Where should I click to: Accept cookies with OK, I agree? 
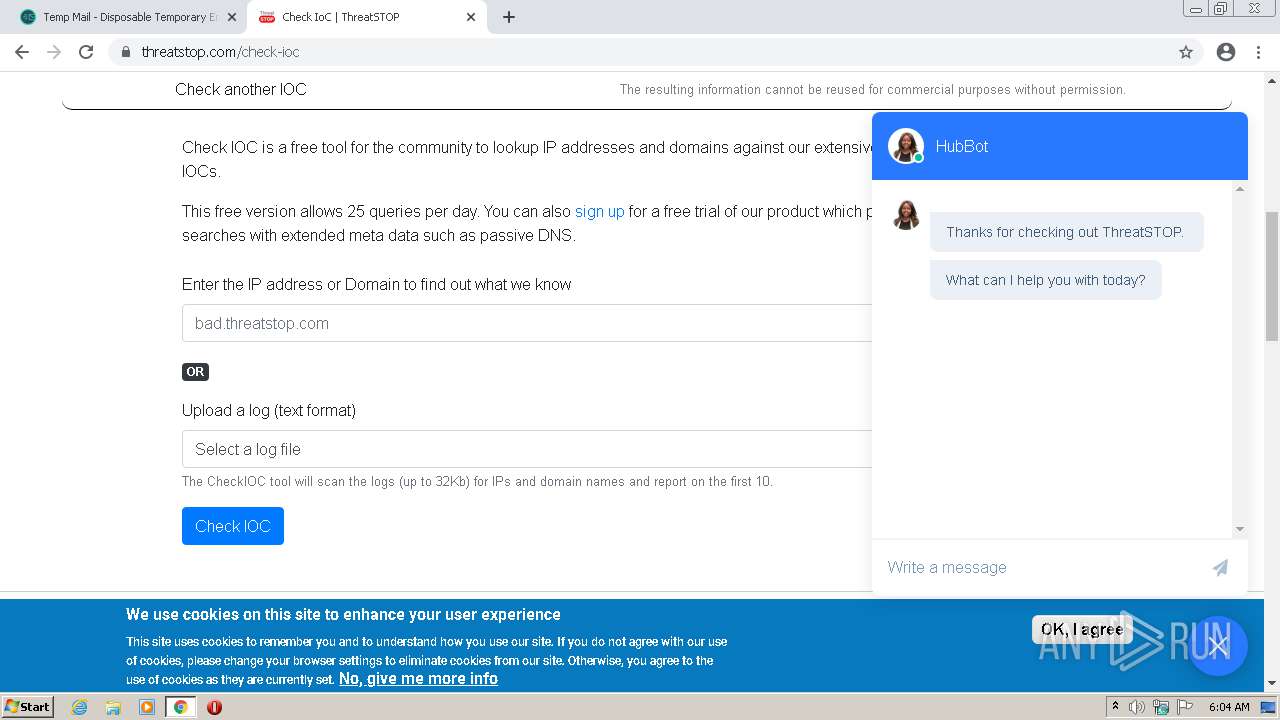pos(1082,629)
